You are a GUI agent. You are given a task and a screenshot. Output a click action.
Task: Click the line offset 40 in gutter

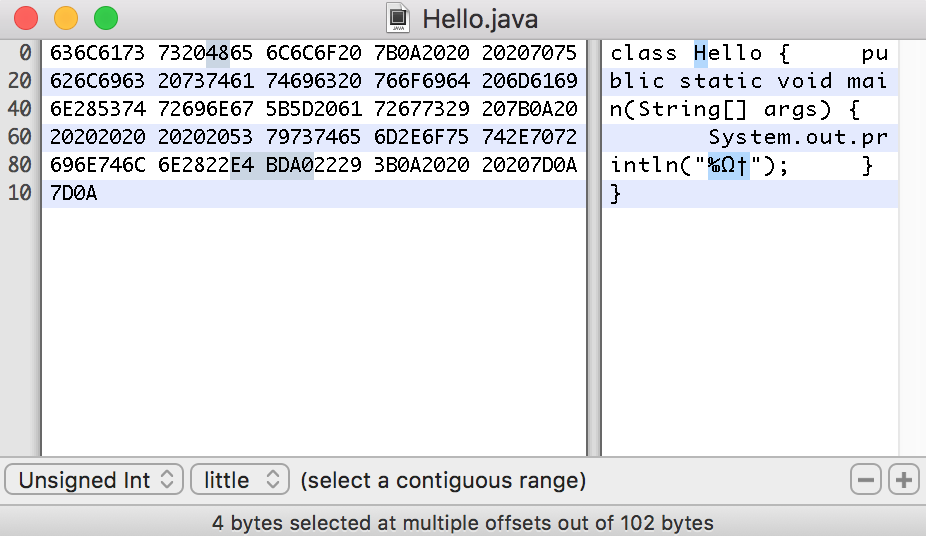pos(20,109)
